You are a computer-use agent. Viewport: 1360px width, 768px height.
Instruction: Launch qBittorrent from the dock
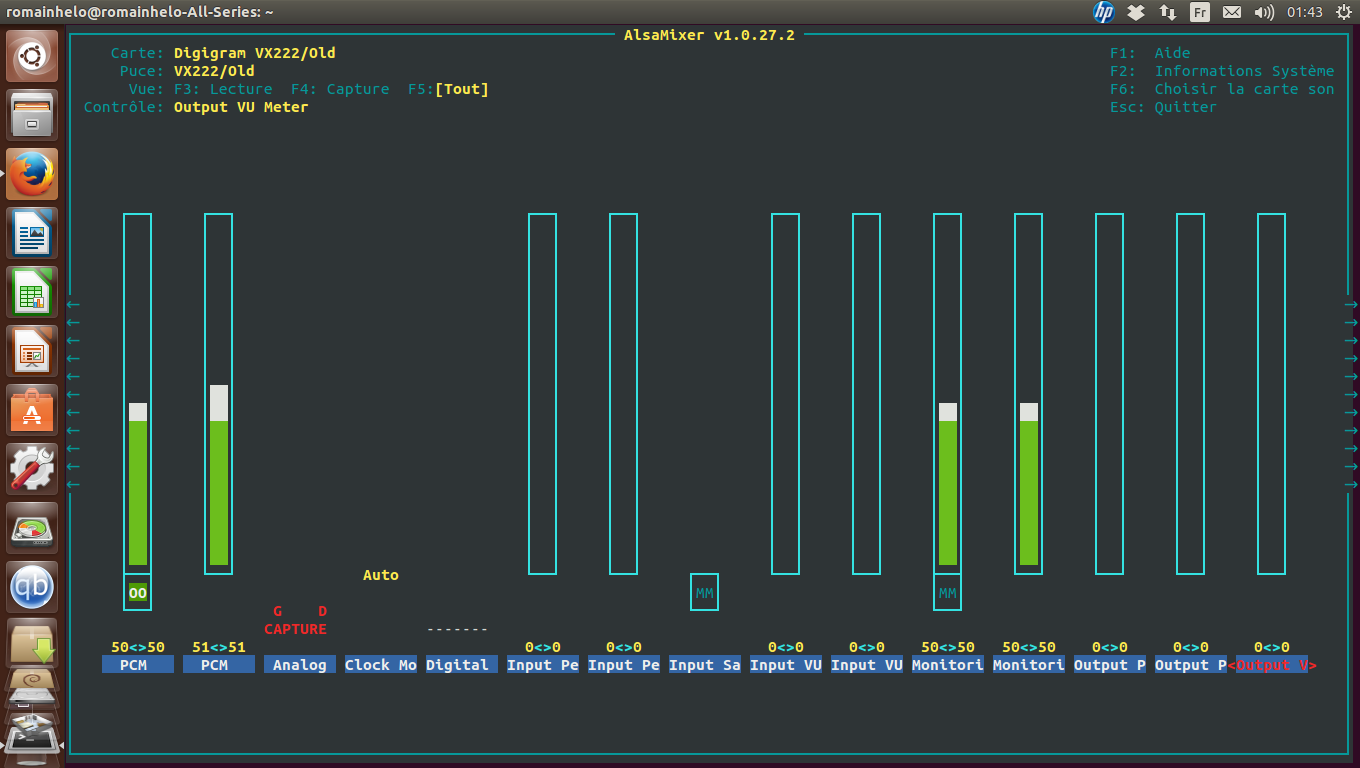point(33,587)
